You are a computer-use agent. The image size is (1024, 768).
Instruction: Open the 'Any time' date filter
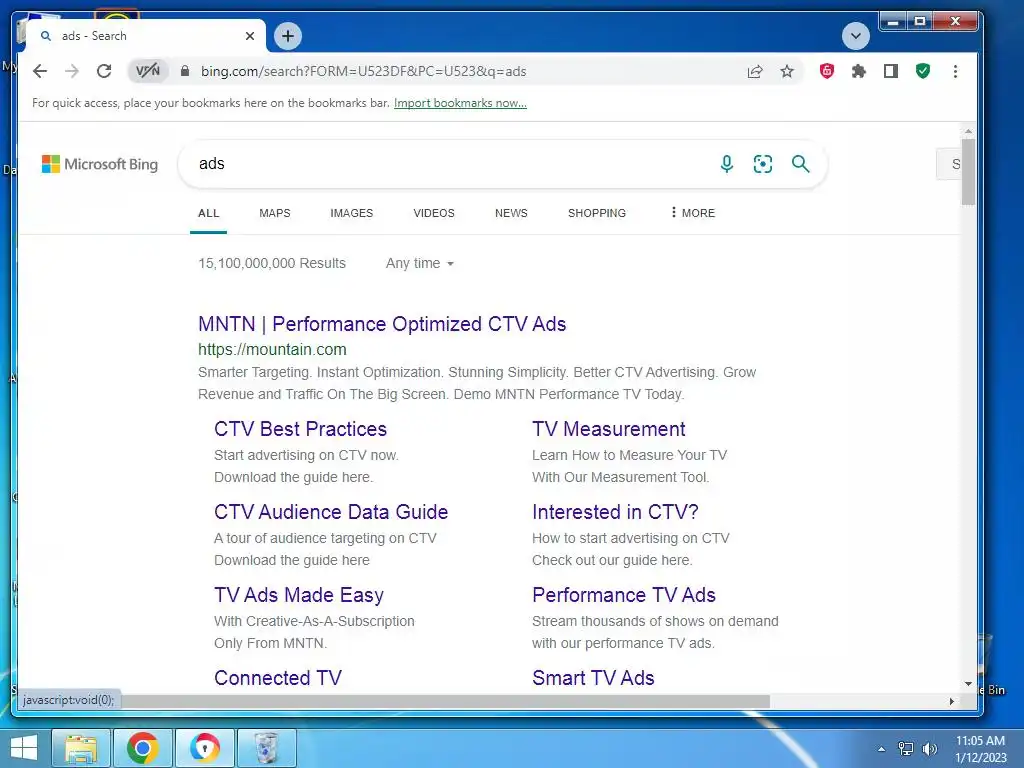[x=419, y=263]
